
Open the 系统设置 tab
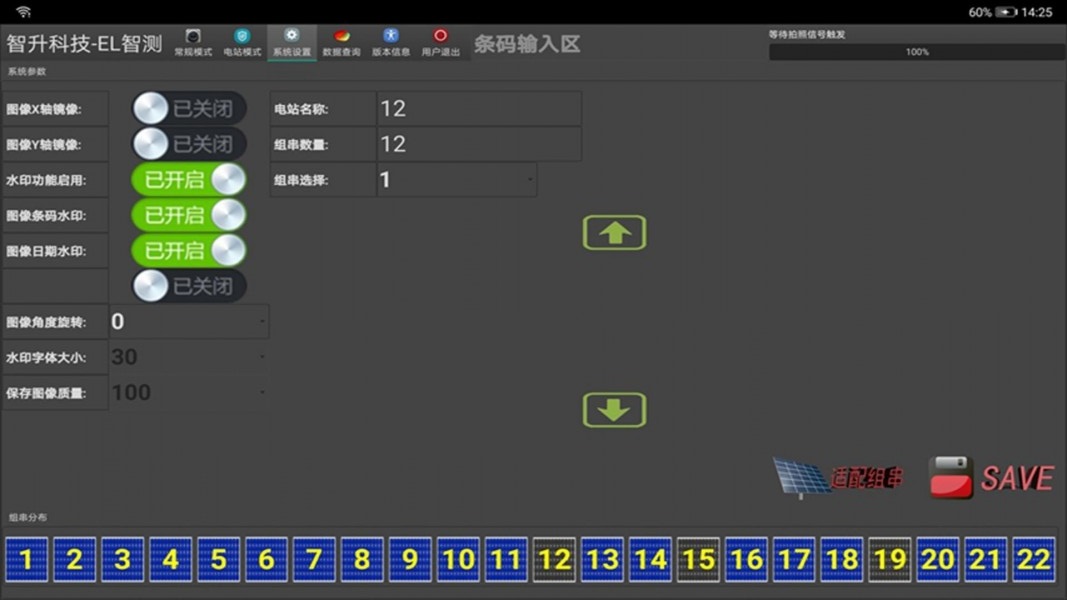coord(292,42)
